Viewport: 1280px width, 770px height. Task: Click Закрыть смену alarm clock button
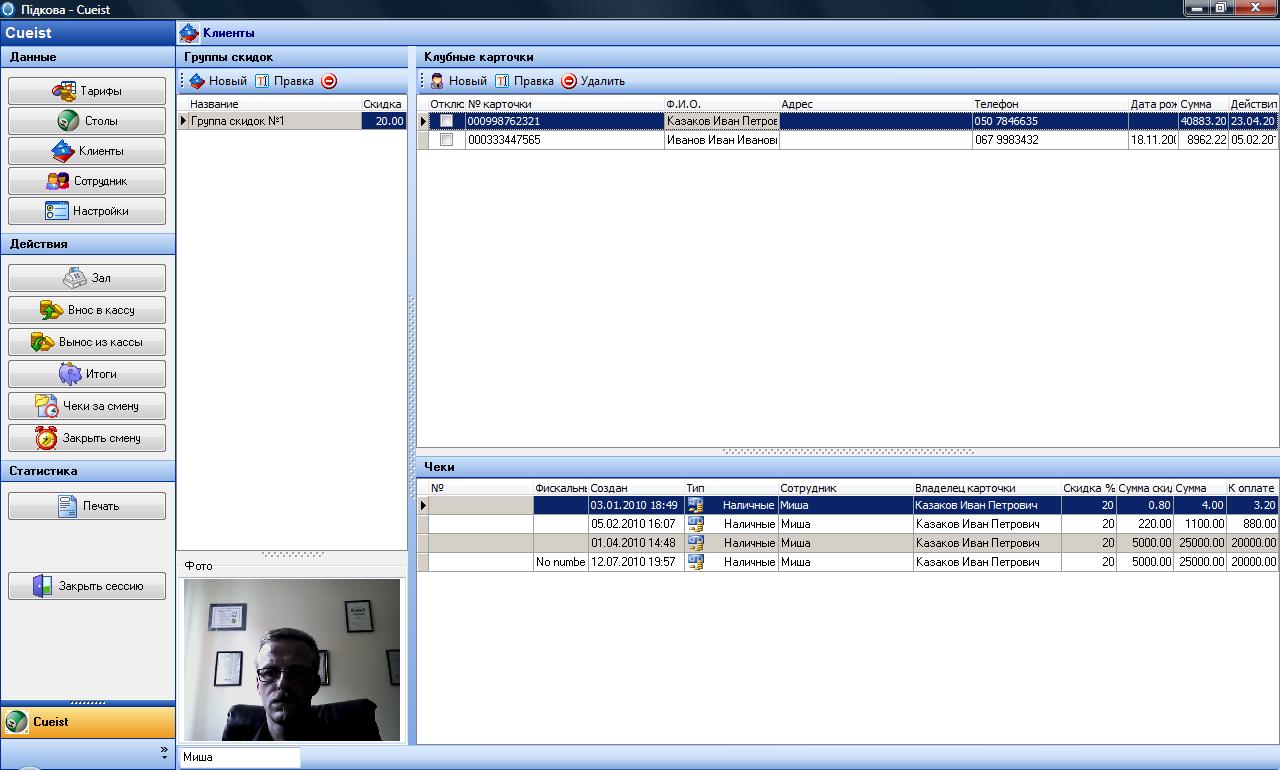point(87,438)
